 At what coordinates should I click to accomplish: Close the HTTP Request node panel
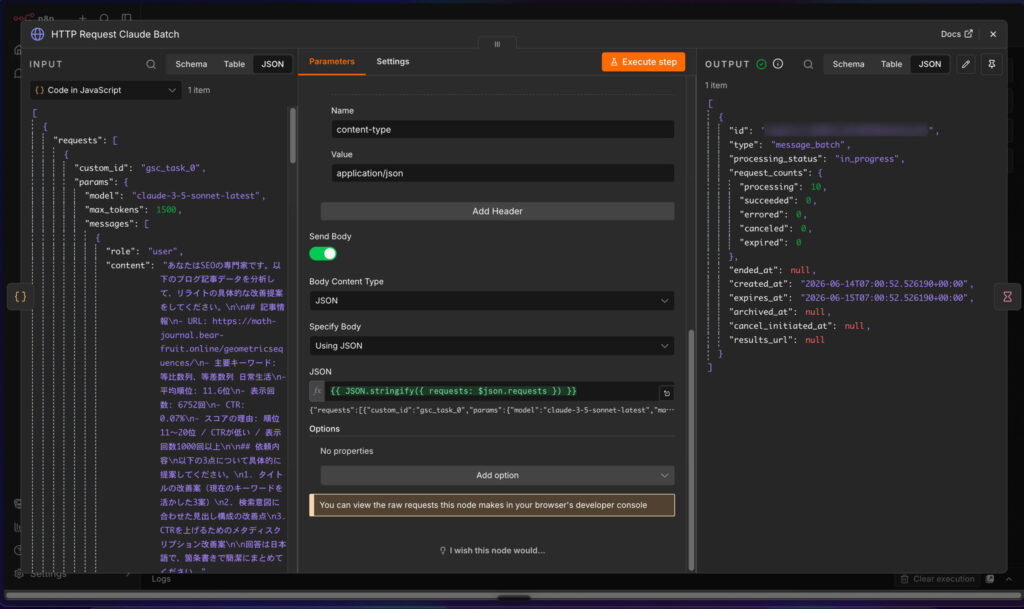point(993,34)
